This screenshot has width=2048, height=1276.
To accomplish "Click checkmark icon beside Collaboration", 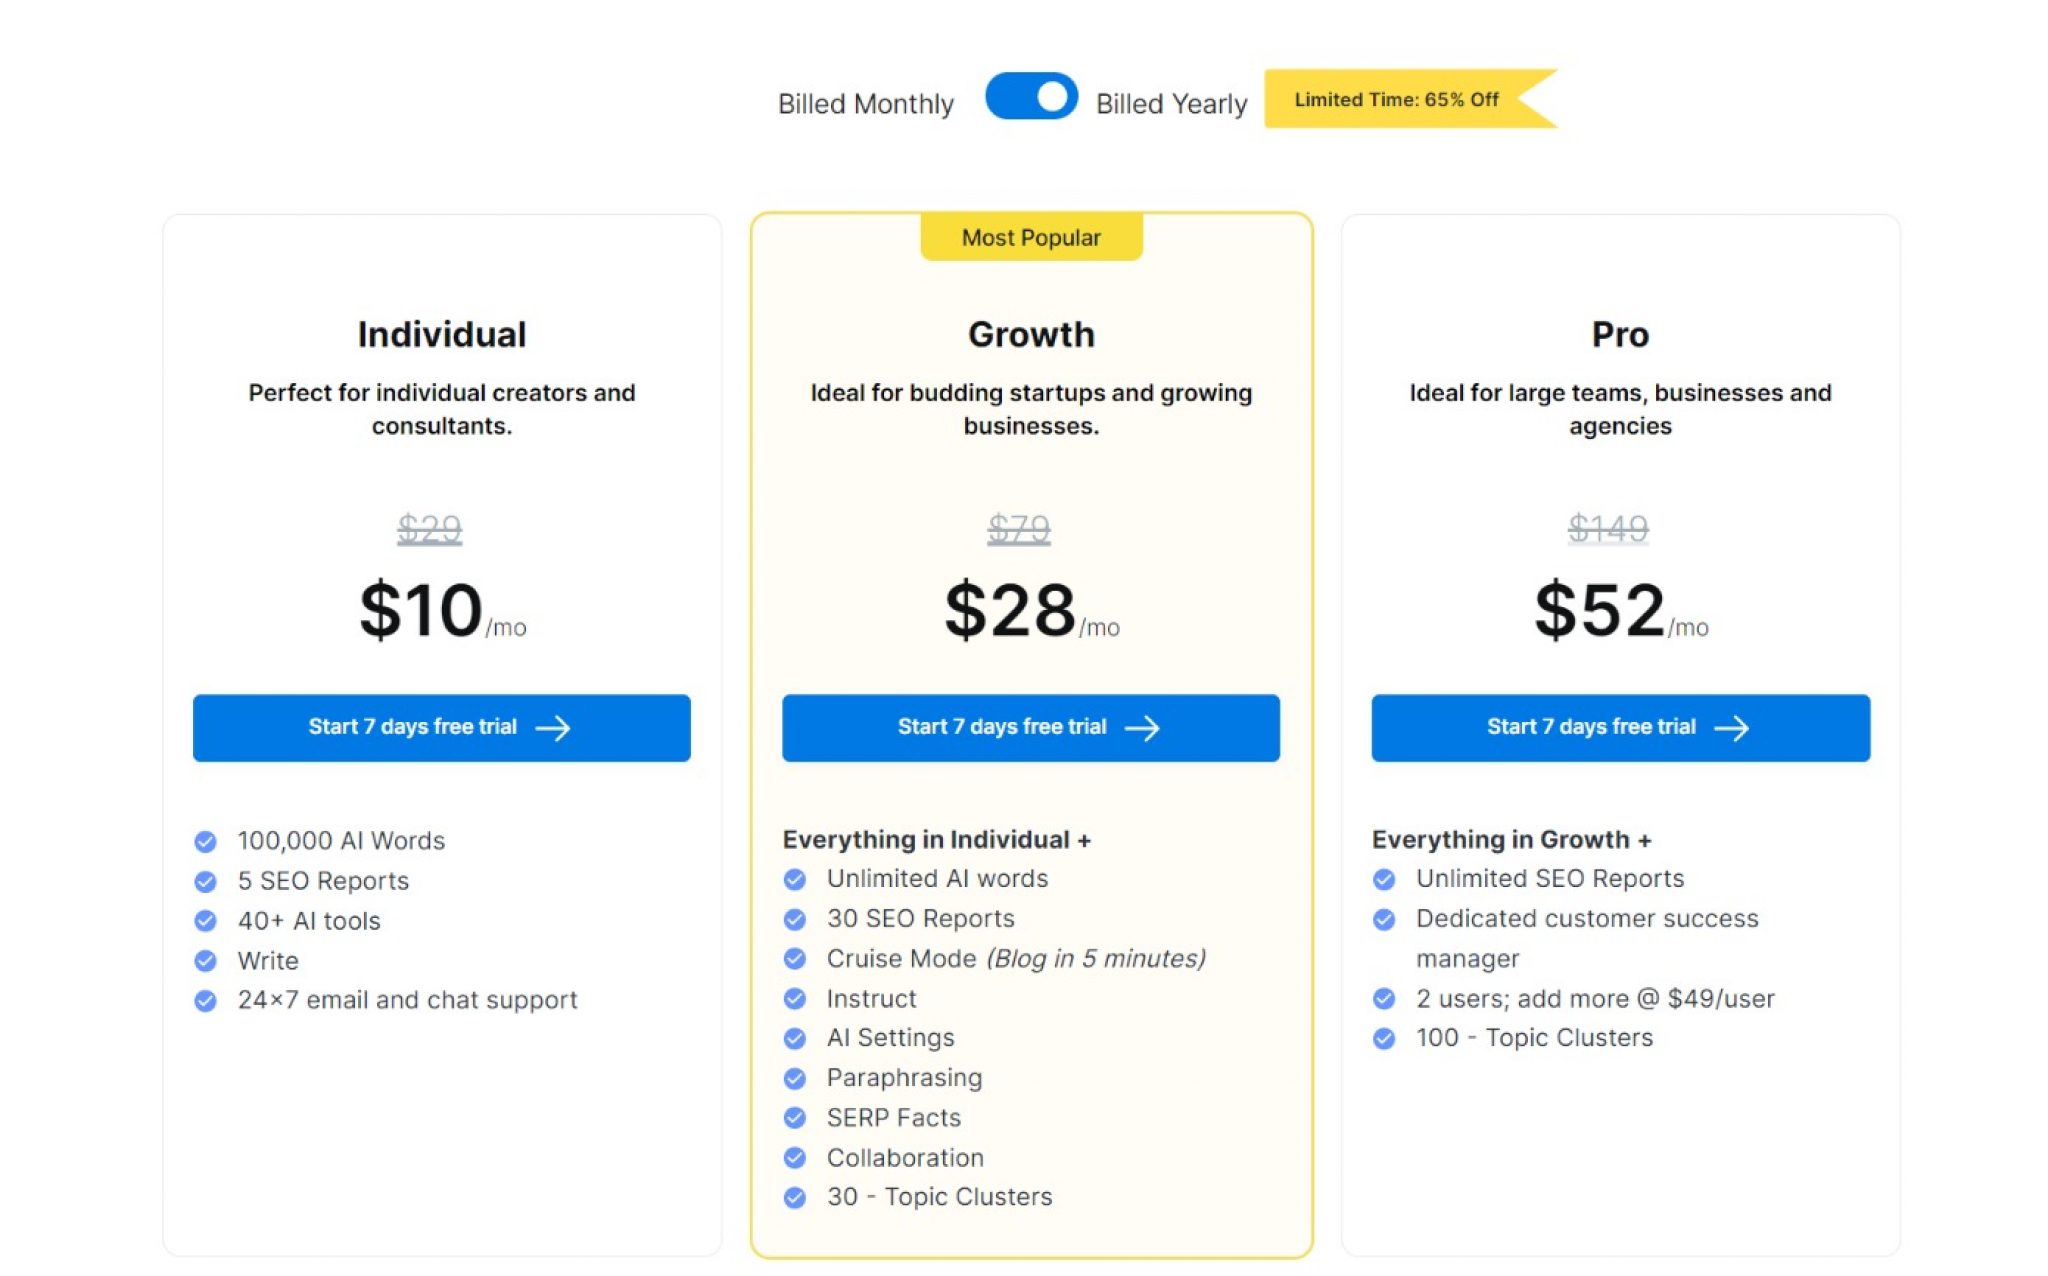I will click(795, 1158).
